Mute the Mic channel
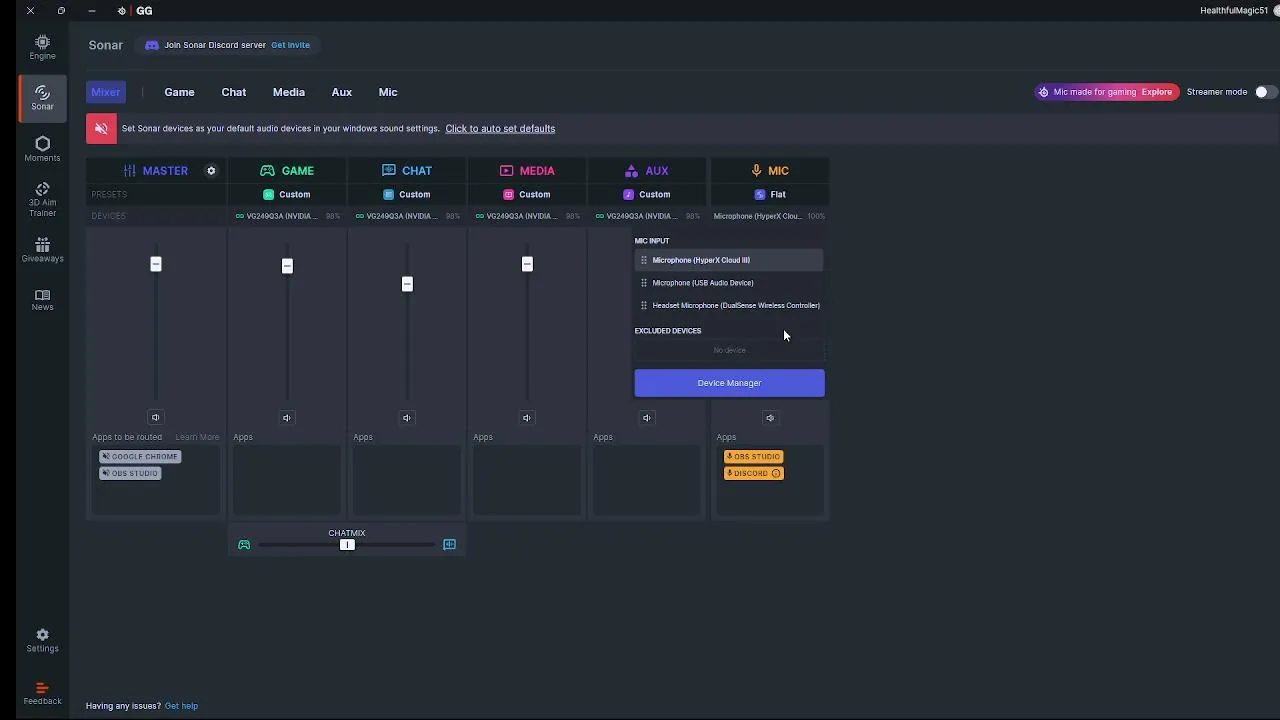The width and height of the screenshot is (1280, 720). point(769,417)
